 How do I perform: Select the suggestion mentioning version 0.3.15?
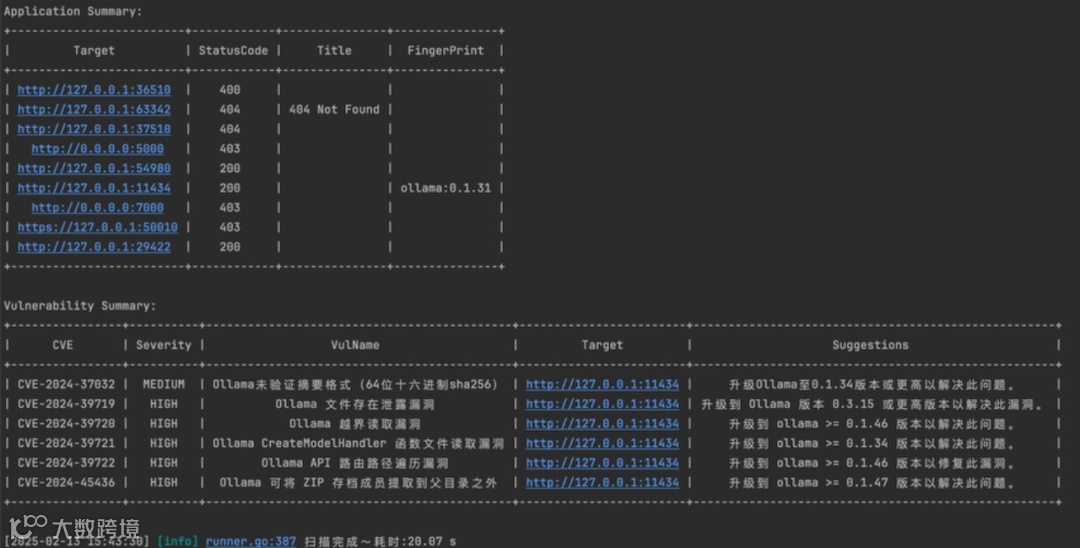click(x=873, y=404)
